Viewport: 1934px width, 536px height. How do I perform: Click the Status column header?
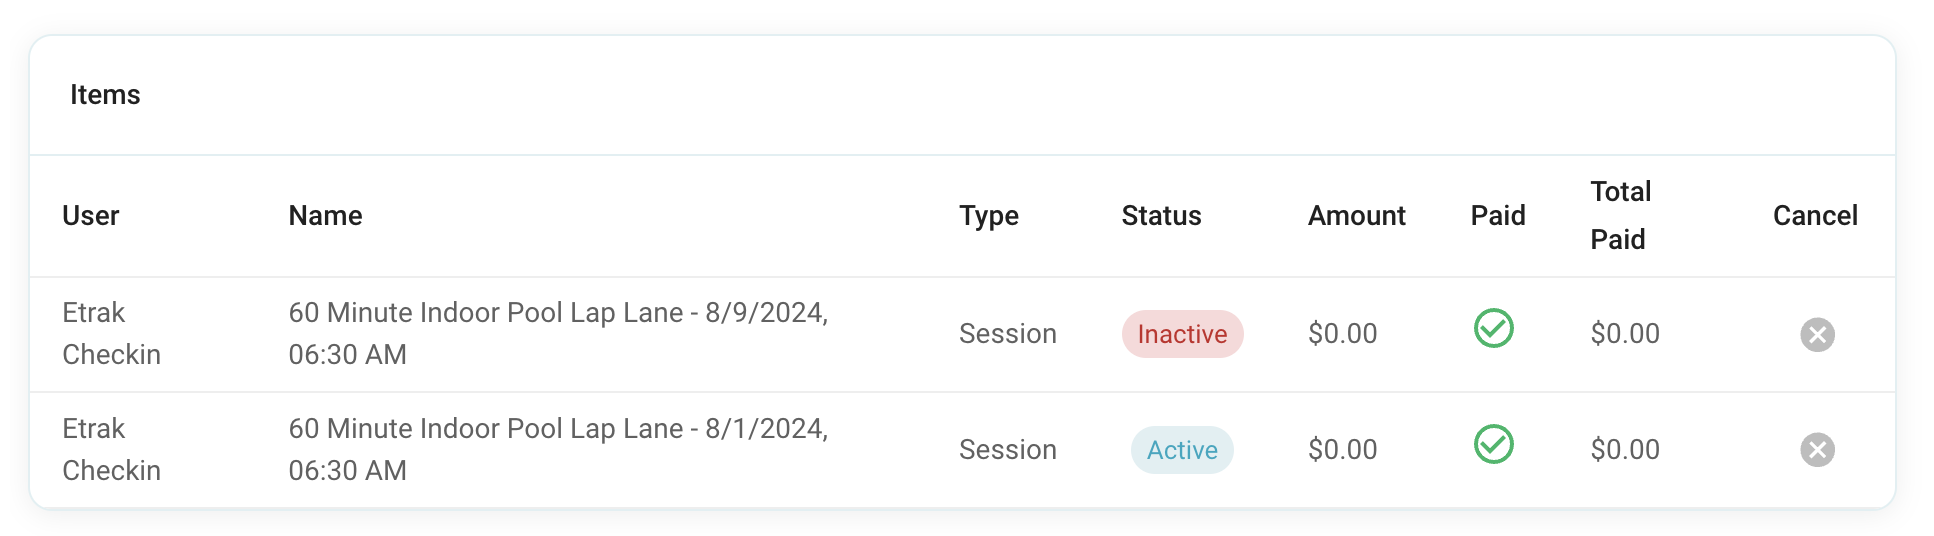click(x=1161, y=216)
